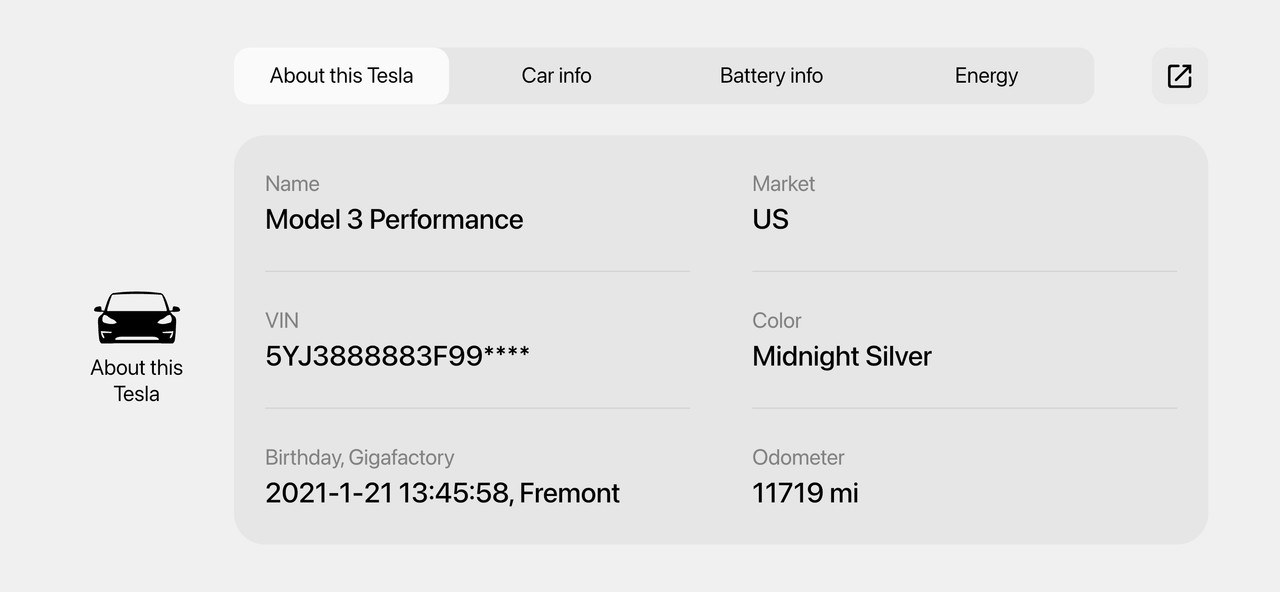
Task: Click the Model 3 Performance name value
Action: [x=394, y=220]
